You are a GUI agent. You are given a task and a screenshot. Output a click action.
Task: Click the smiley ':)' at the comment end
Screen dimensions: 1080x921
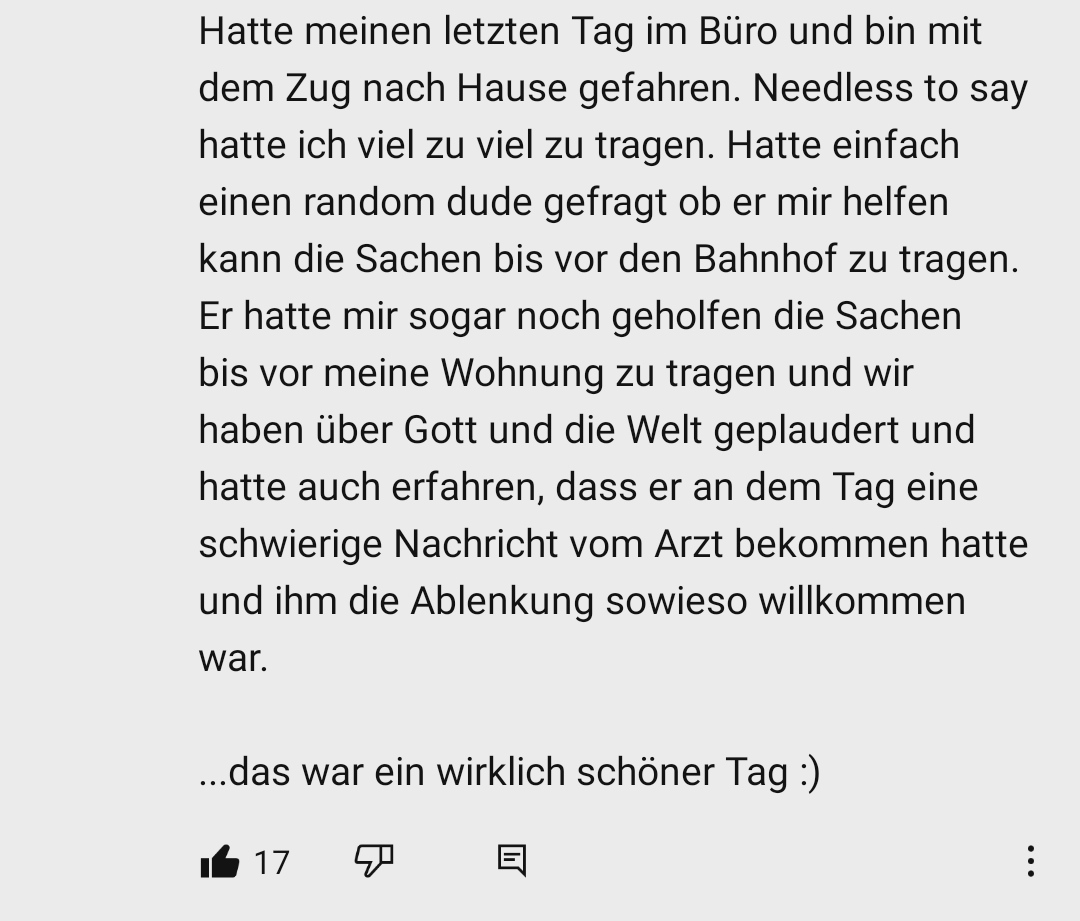(810, 773)
